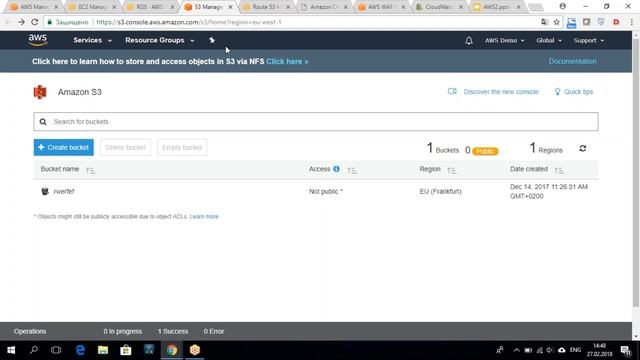Open File Explorer from taskbar

coord(103,350)
